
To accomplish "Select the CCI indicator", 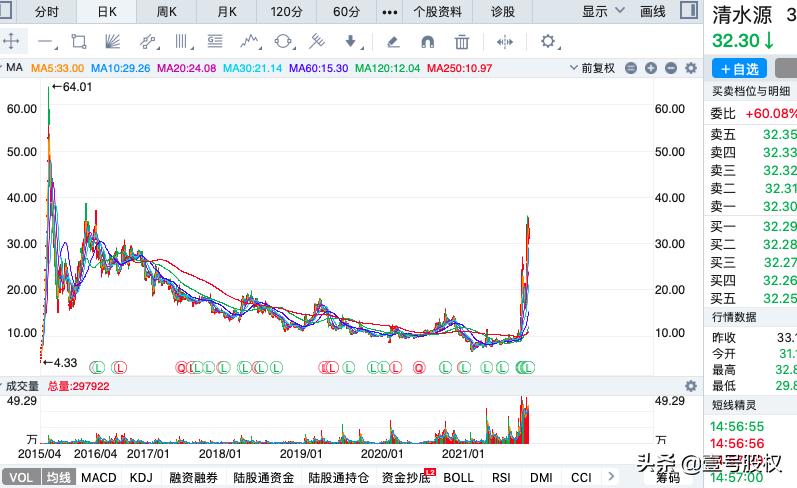I will pos(581,477).
